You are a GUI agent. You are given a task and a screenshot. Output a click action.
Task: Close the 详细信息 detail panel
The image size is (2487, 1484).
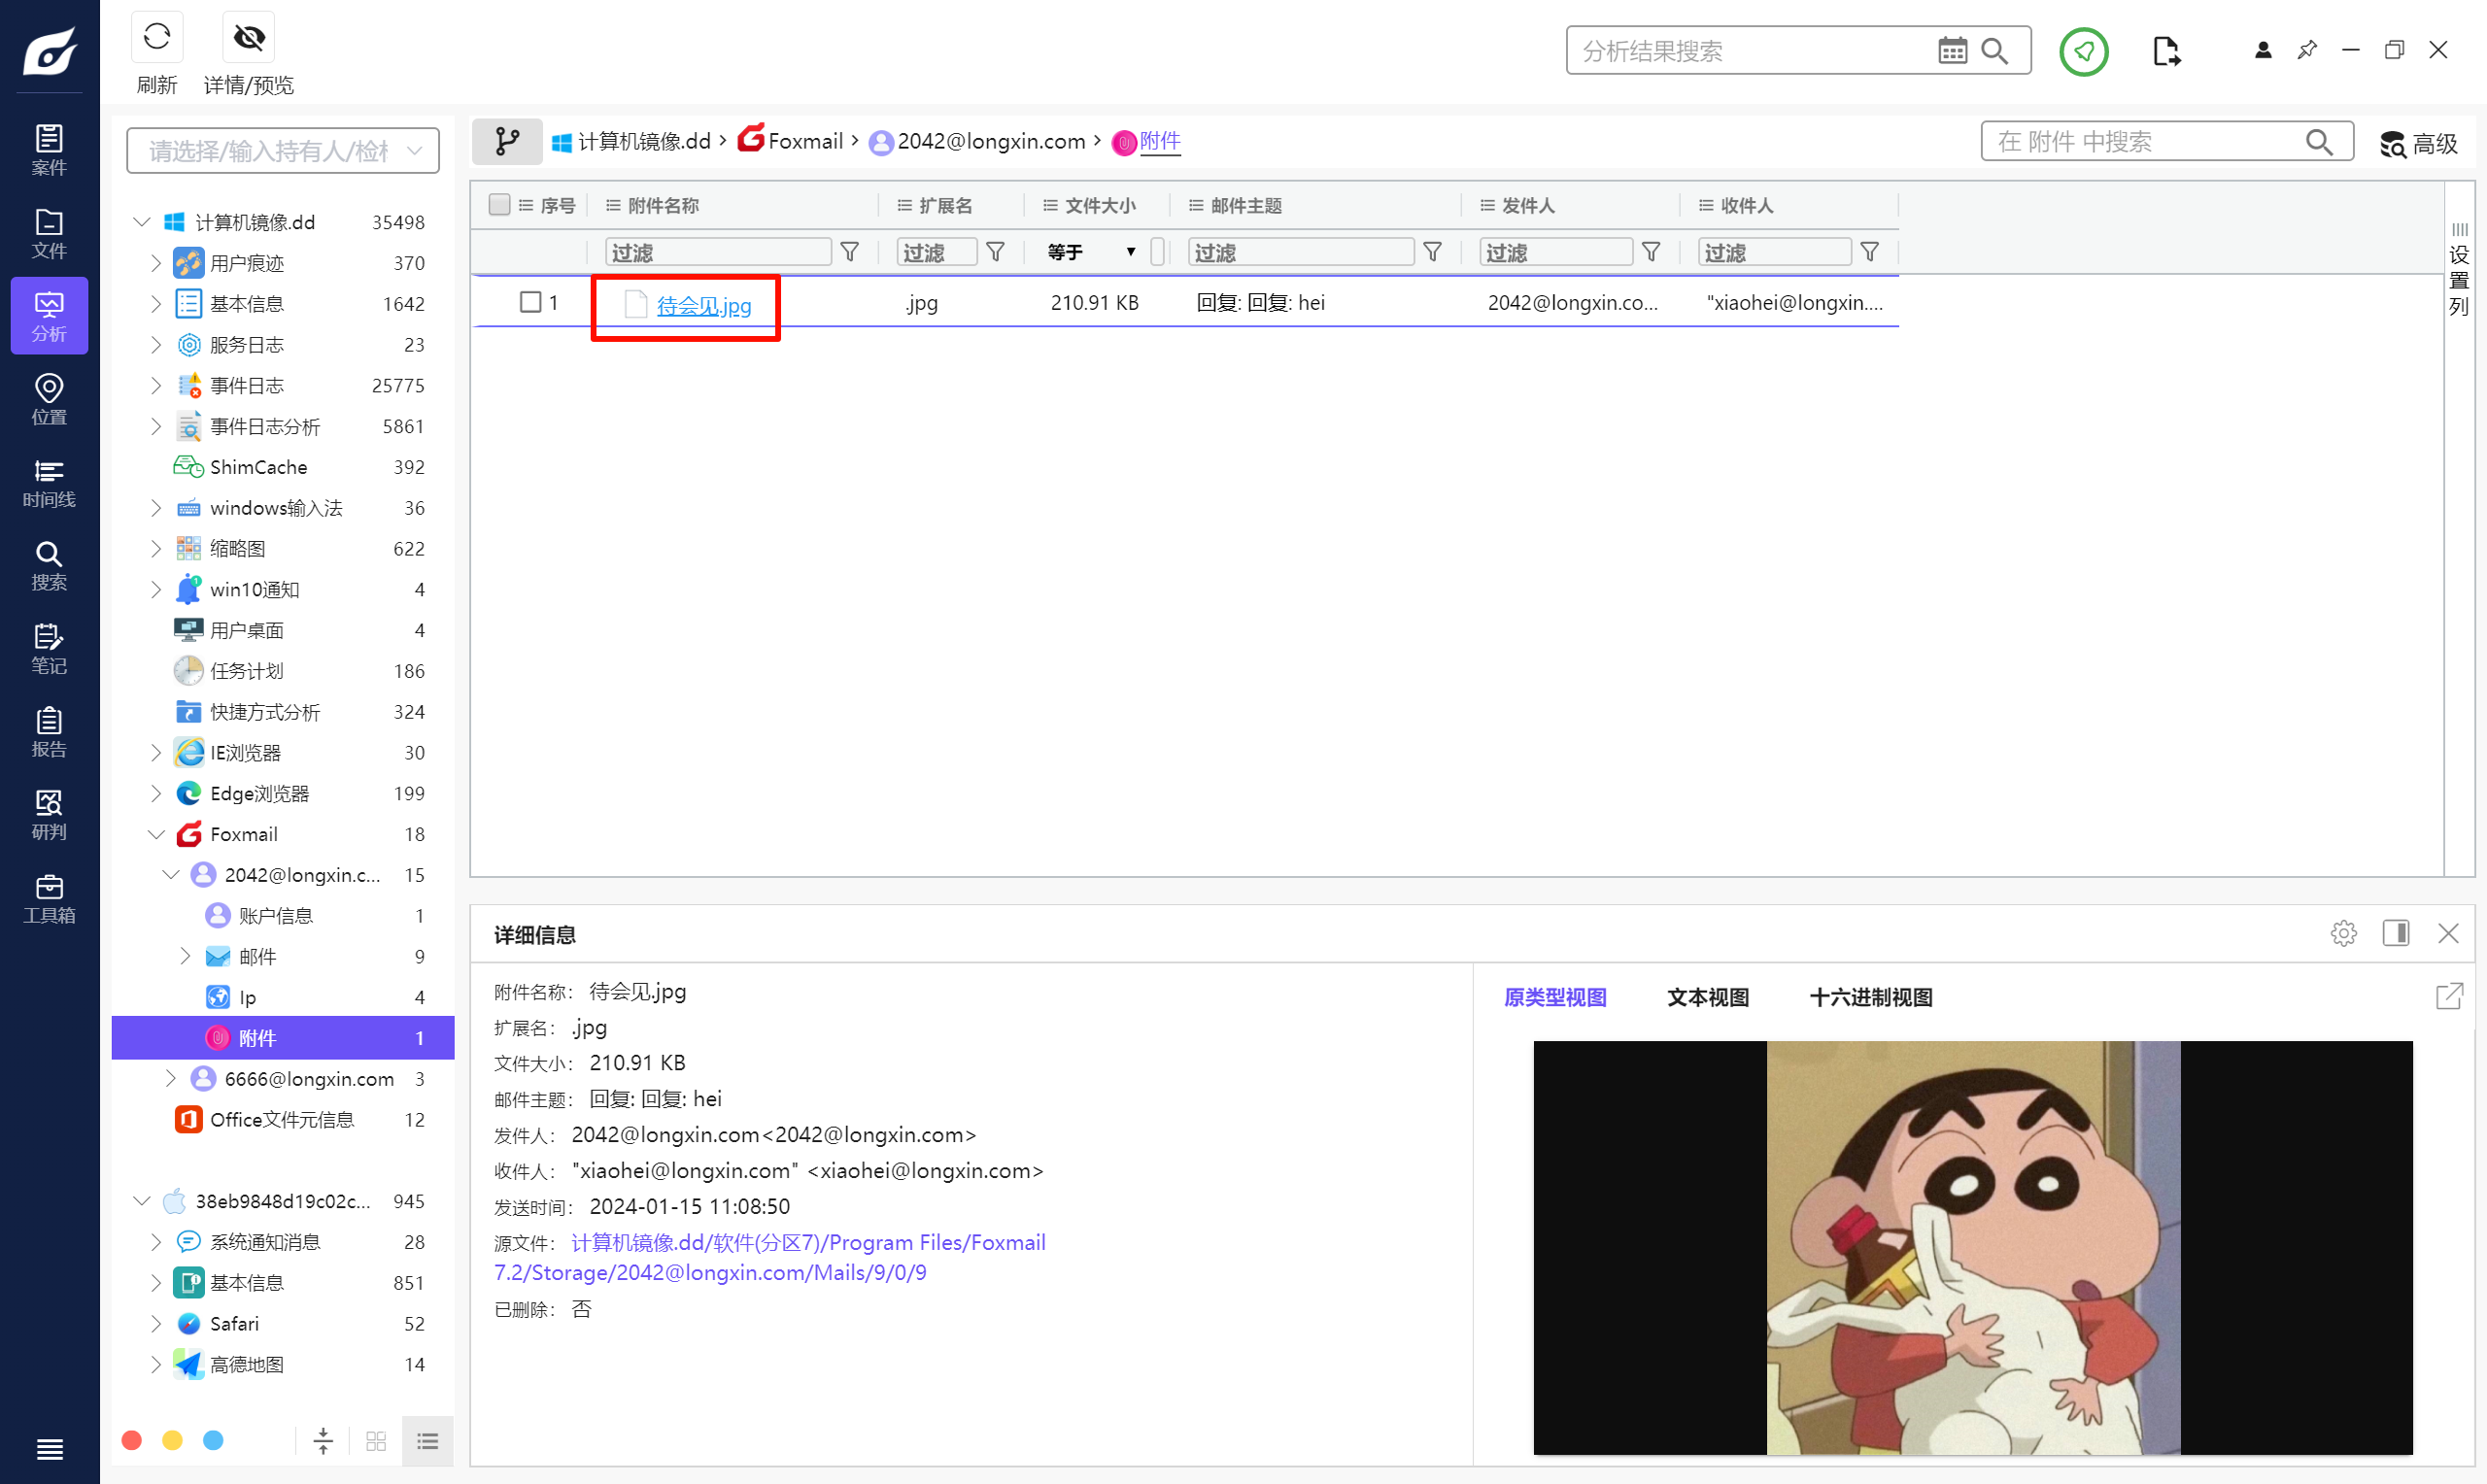pyautogui.click(x=2448, y=933)
